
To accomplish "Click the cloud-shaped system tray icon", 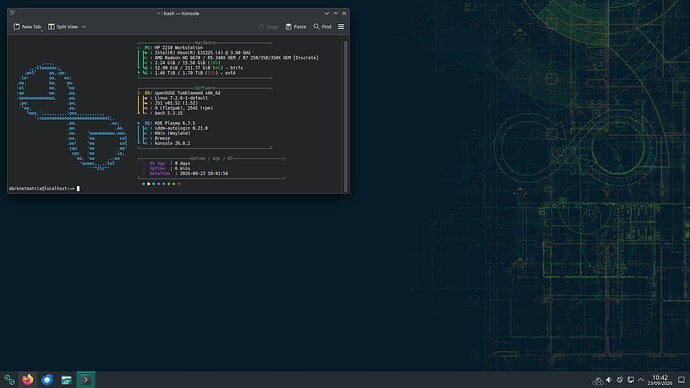I will click(598, 380).
